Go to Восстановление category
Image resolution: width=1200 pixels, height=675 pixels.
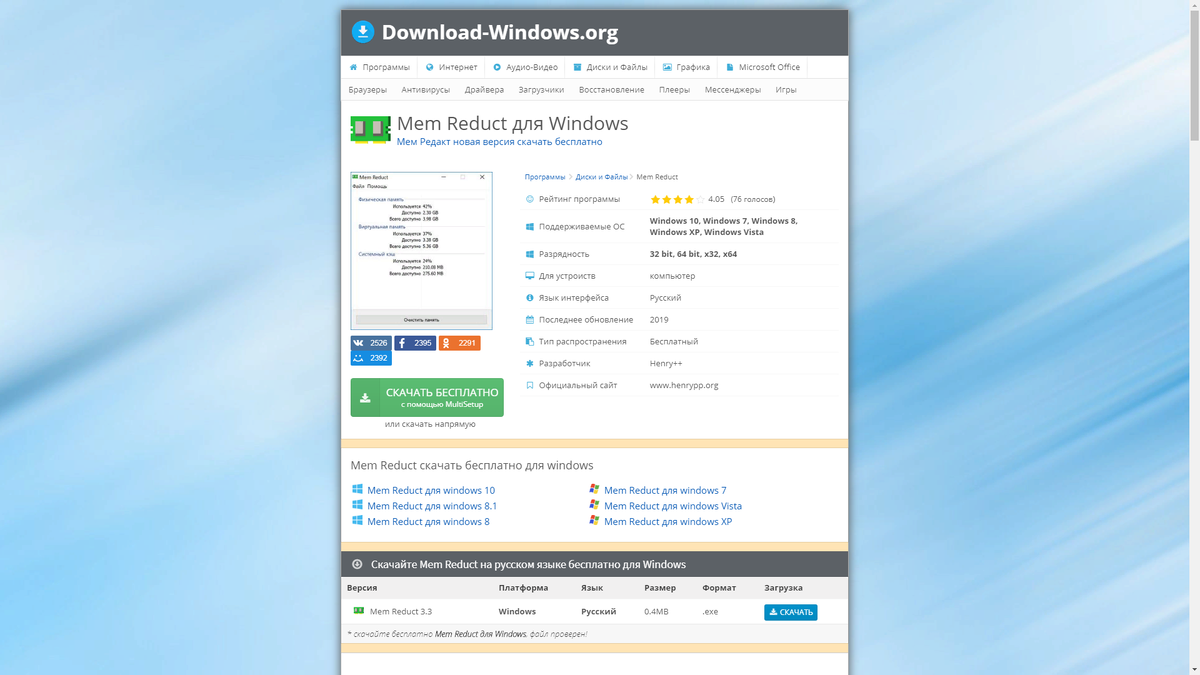click(x=611, y=90)
